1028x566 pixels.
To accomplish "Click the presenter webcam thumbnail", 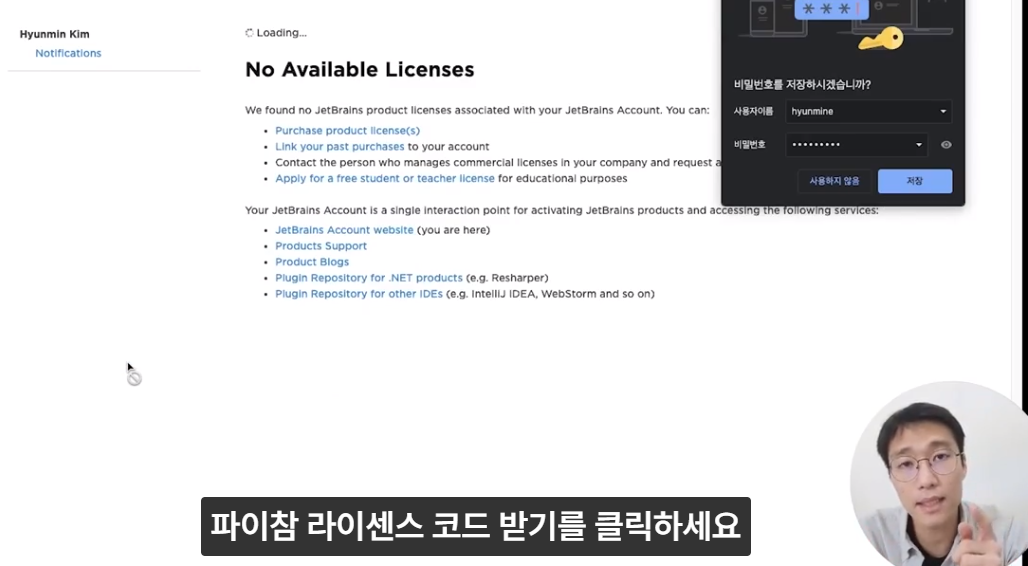I will (939, 474).
